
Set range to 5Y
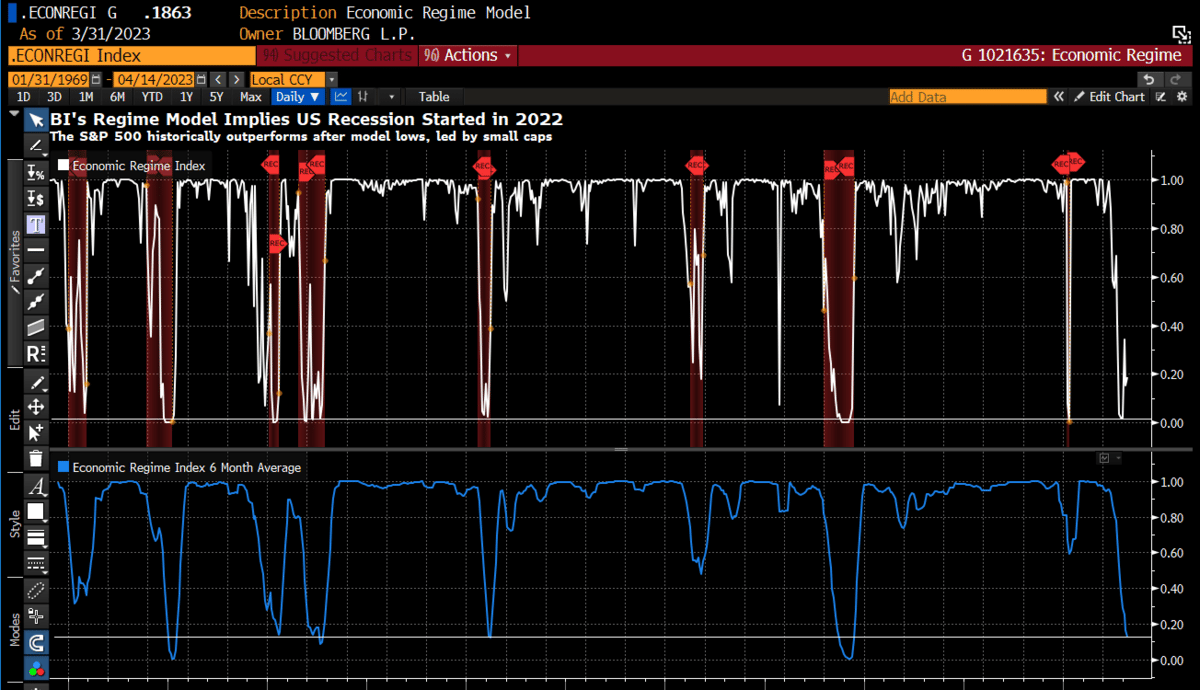pos(216,97)
